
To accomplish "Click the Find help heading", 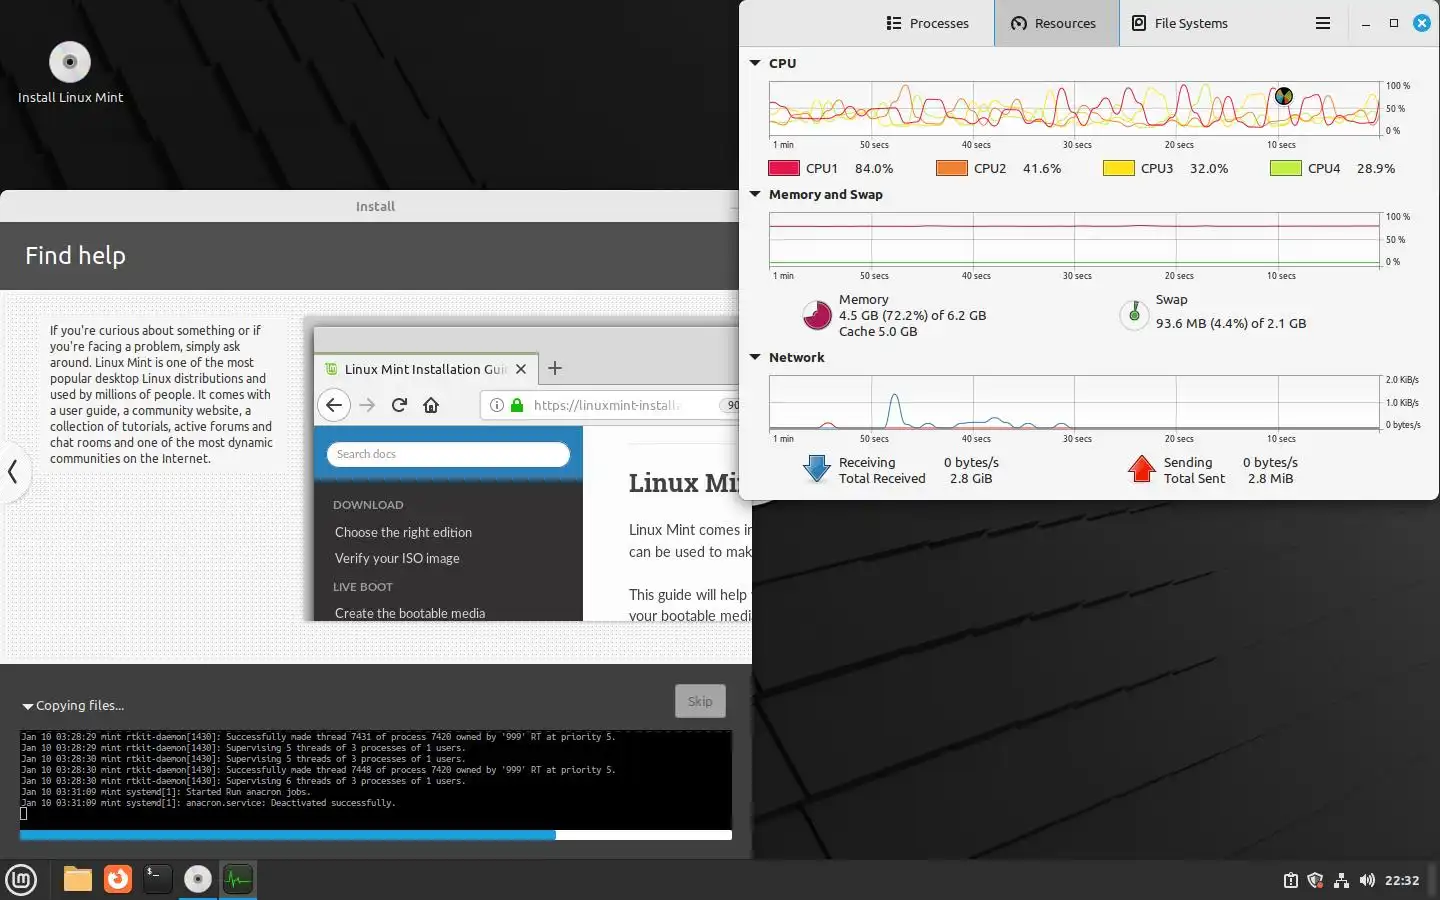I will click(75, 255).
